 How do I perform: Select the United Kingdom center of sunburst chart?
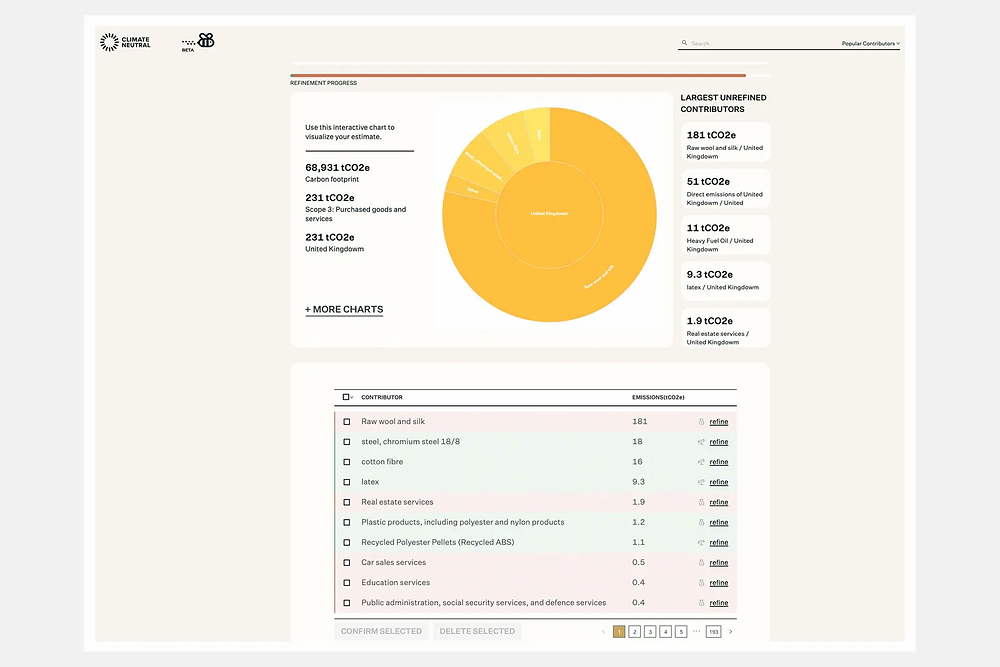(549, 214)
